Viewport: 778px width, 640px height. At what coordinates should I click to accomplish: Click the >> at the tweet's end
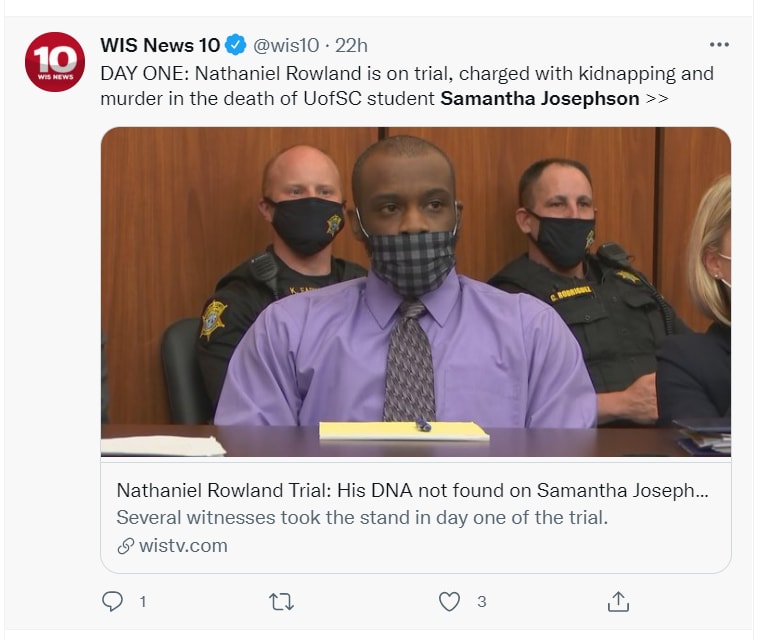[656, 98]
